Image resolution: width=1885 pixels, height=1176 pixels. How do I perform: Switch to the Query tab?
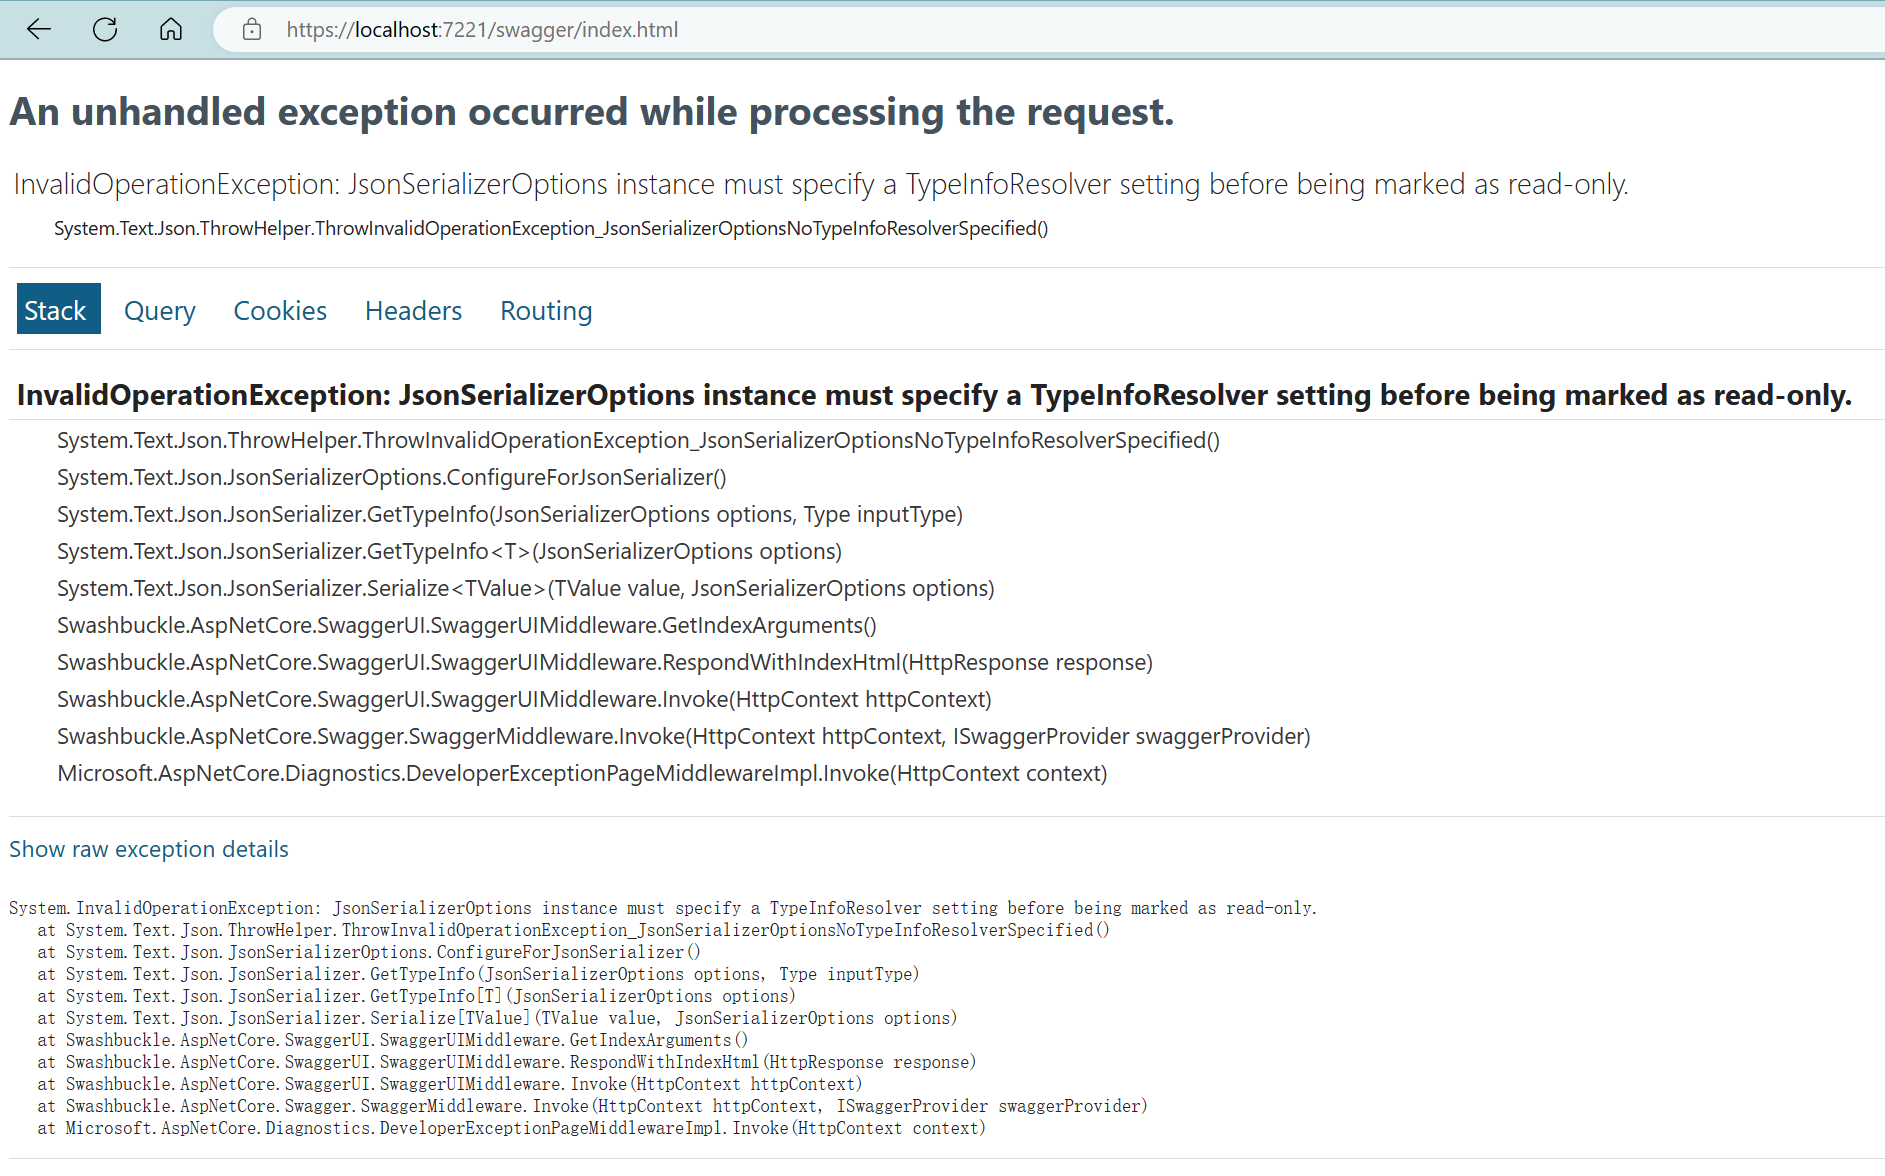click(159, 310)
